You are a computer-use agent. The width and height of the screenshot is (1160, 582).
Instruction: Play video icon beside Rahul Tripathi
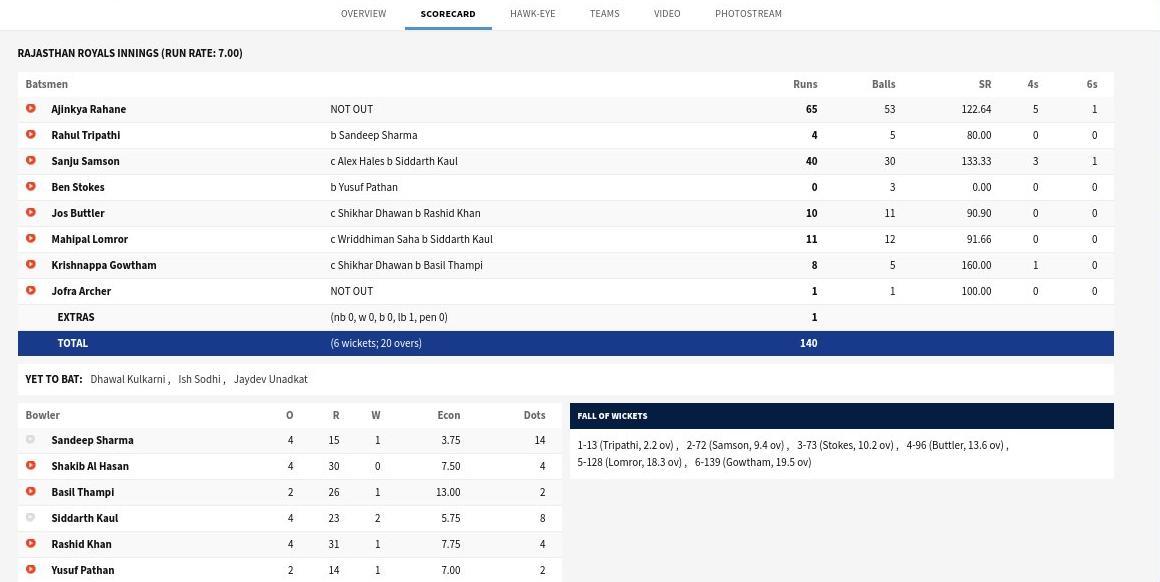point(30,135)
